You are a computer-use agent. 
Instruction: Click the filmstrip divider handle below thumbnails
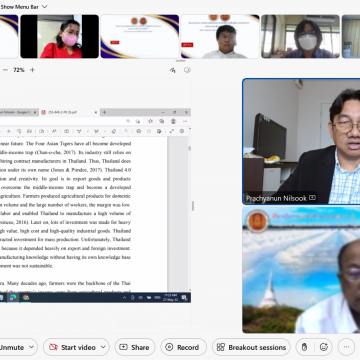(x=180, y=61)
